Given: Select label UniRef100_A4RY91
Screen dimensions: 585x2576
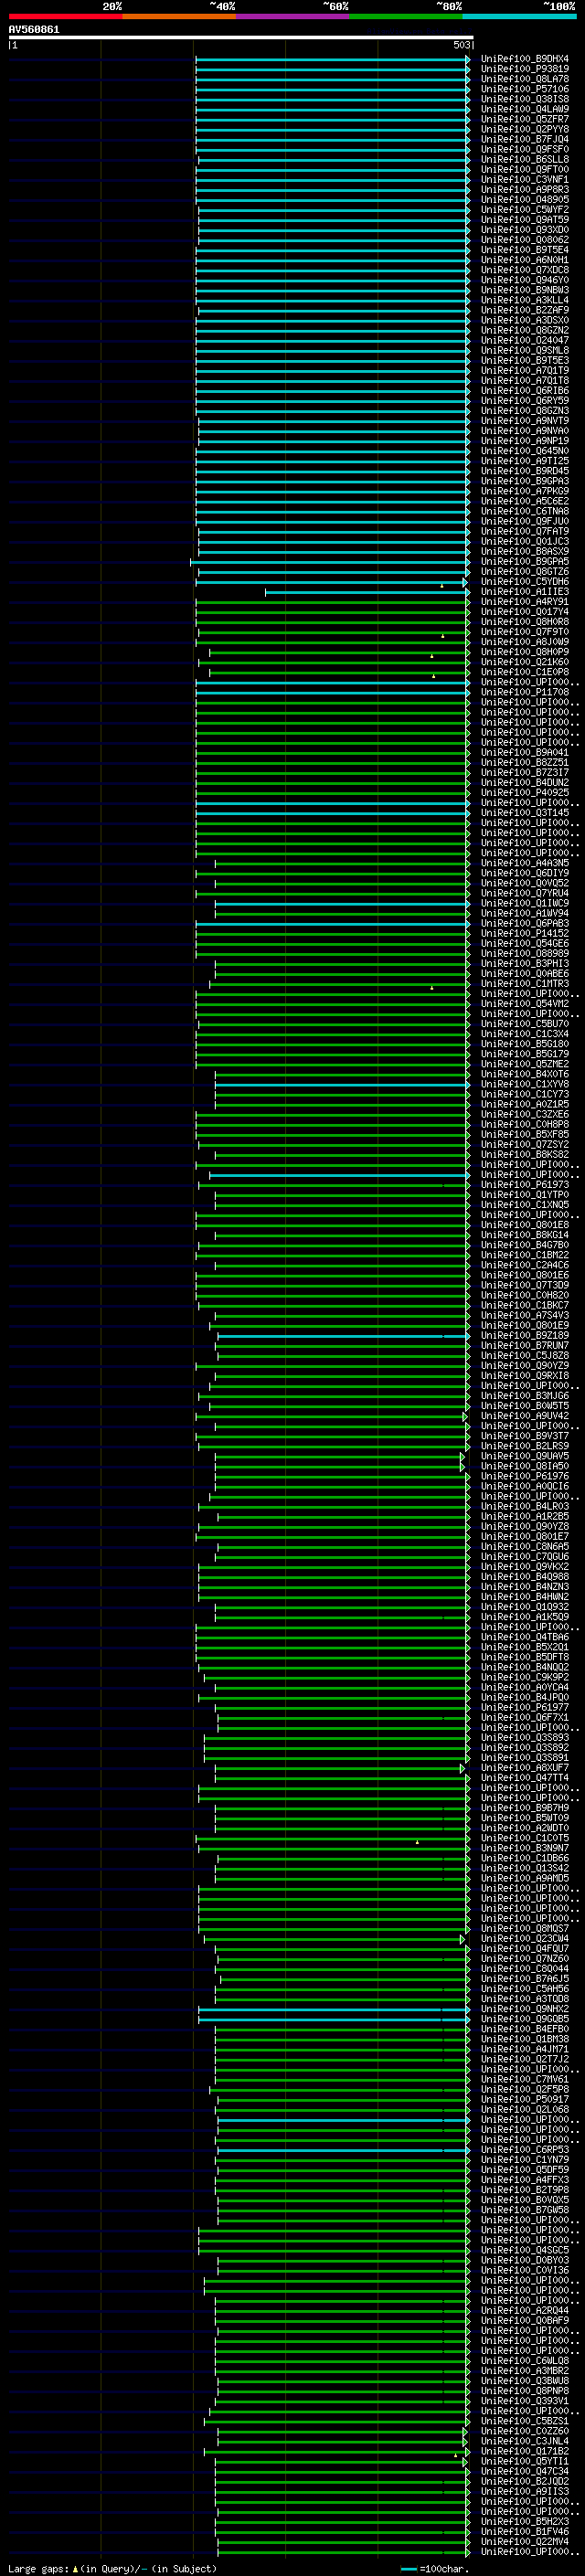Looking at the screenshot, I should click(525, 601).
